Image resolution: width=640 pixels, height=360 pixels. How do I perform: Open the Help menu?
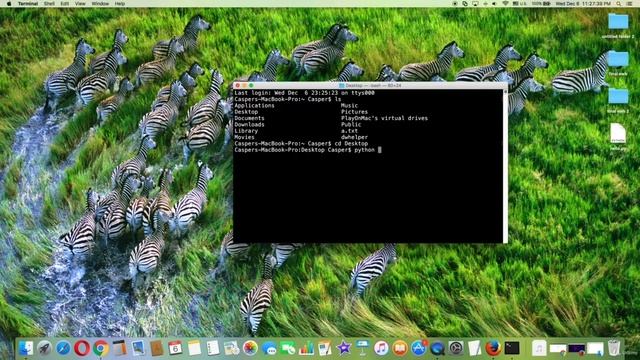coord(120,3)
